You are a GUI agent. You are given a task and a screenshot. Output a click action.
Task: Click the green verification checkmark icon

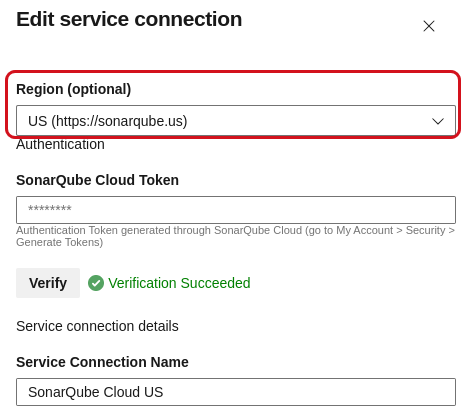pos(96,283)
